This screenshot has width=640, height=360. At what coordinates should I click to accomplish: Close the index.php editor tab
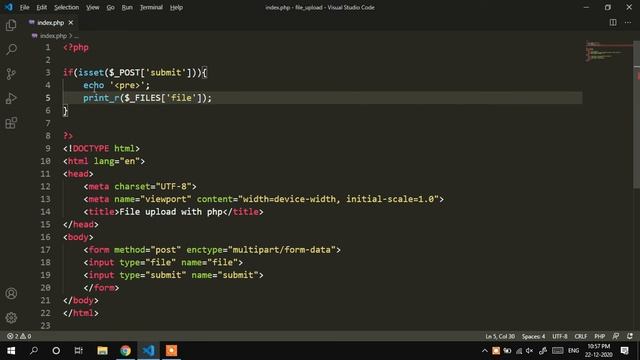(x=71, y=22)
